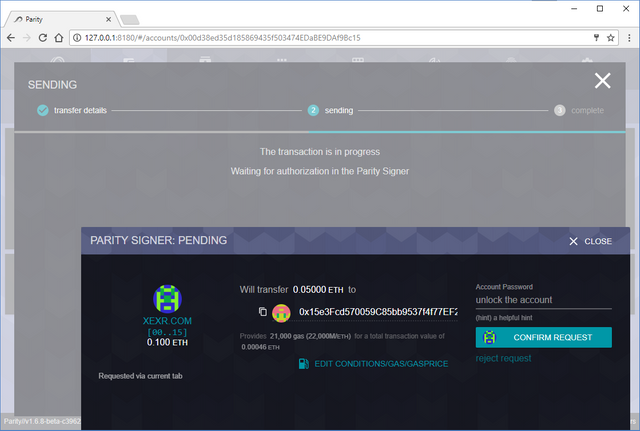This screenshot has width=640, height=431.
Task: Click the complete step number 3
Action: tap(560, 110)
